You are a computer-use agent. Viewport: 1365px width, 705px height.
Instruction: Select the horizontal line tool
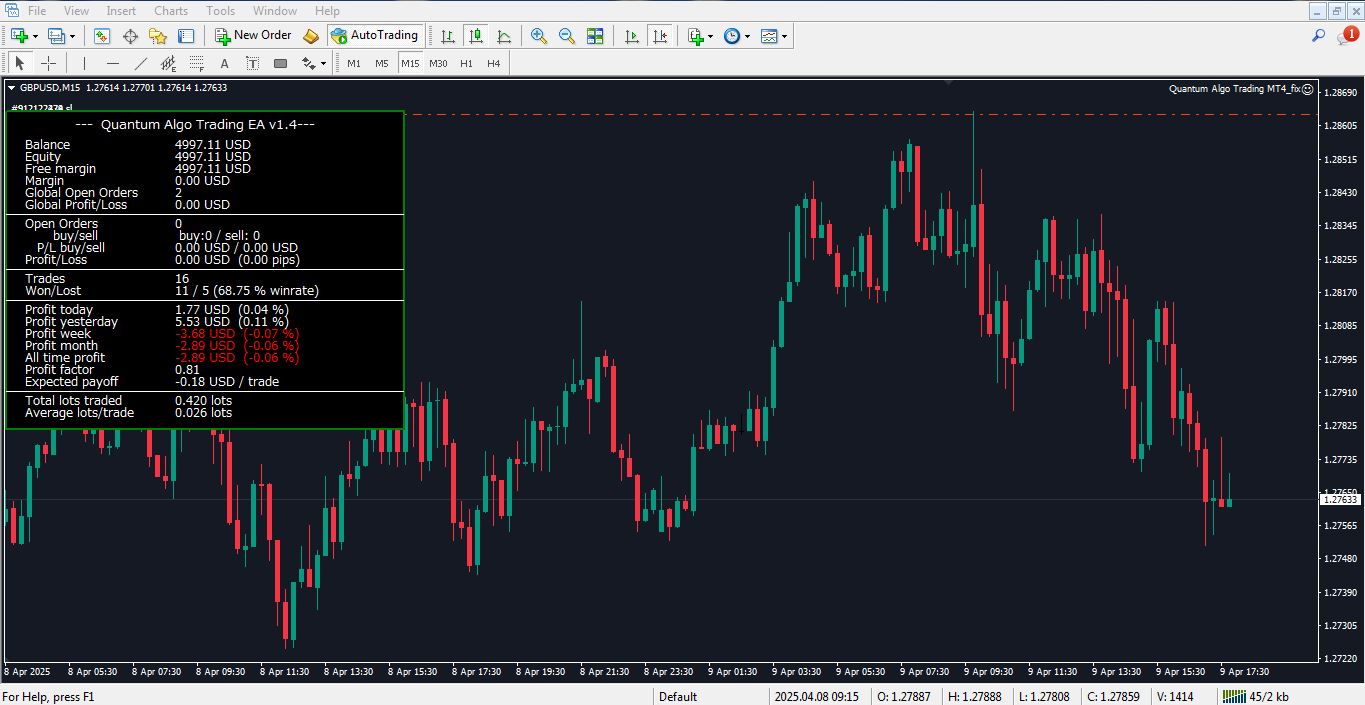112,63
